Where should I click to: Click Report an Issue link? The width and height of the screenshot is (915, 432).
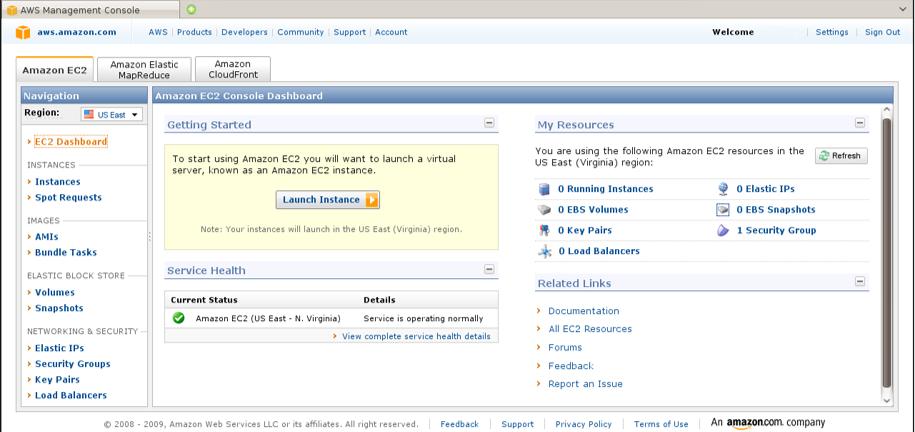click(585, 384)
